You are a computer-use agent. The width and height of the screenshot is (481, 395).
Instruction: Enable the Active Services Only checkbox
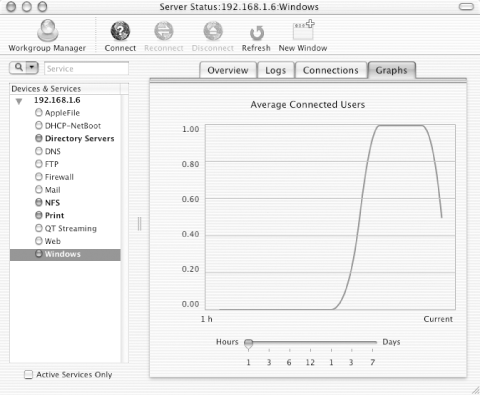coord(29,375)
